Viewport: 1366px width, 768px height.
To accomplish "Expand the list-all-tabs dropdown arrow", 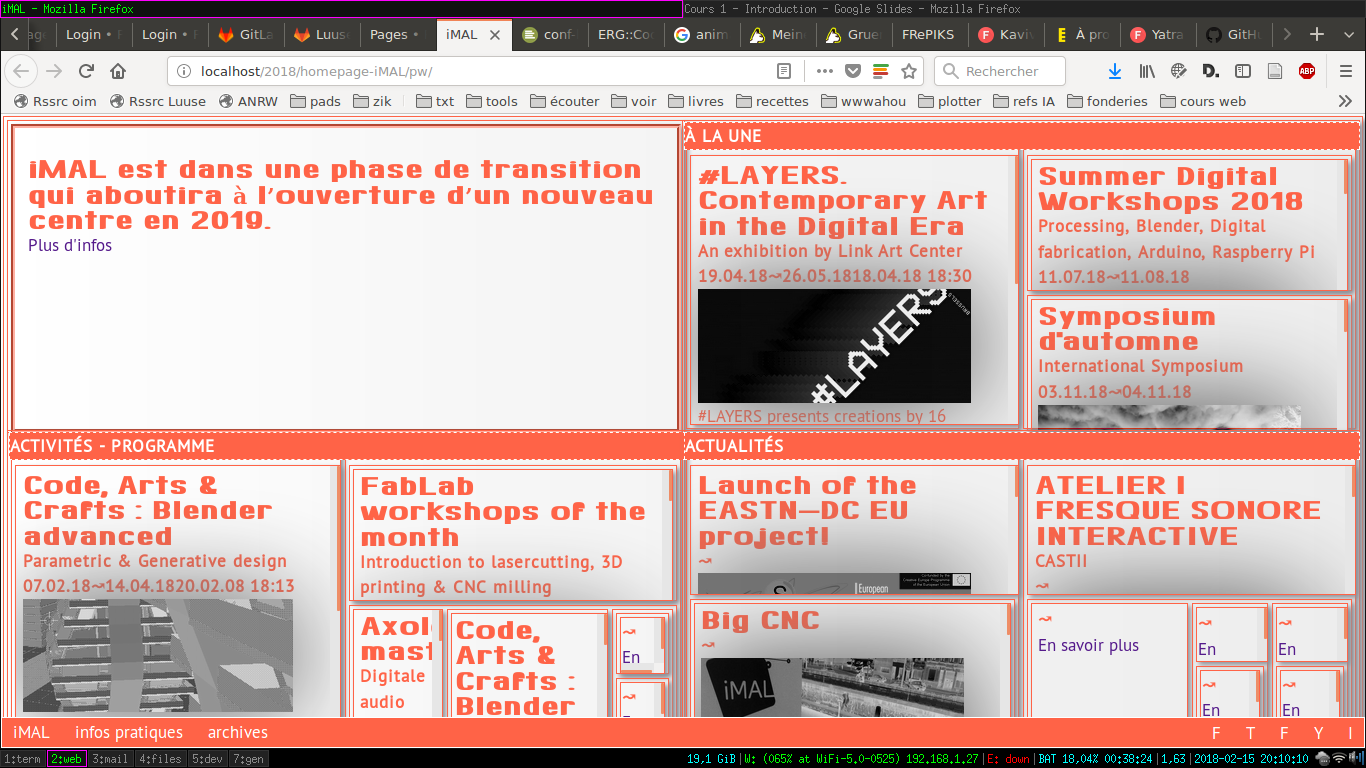I will point(1345,34).
